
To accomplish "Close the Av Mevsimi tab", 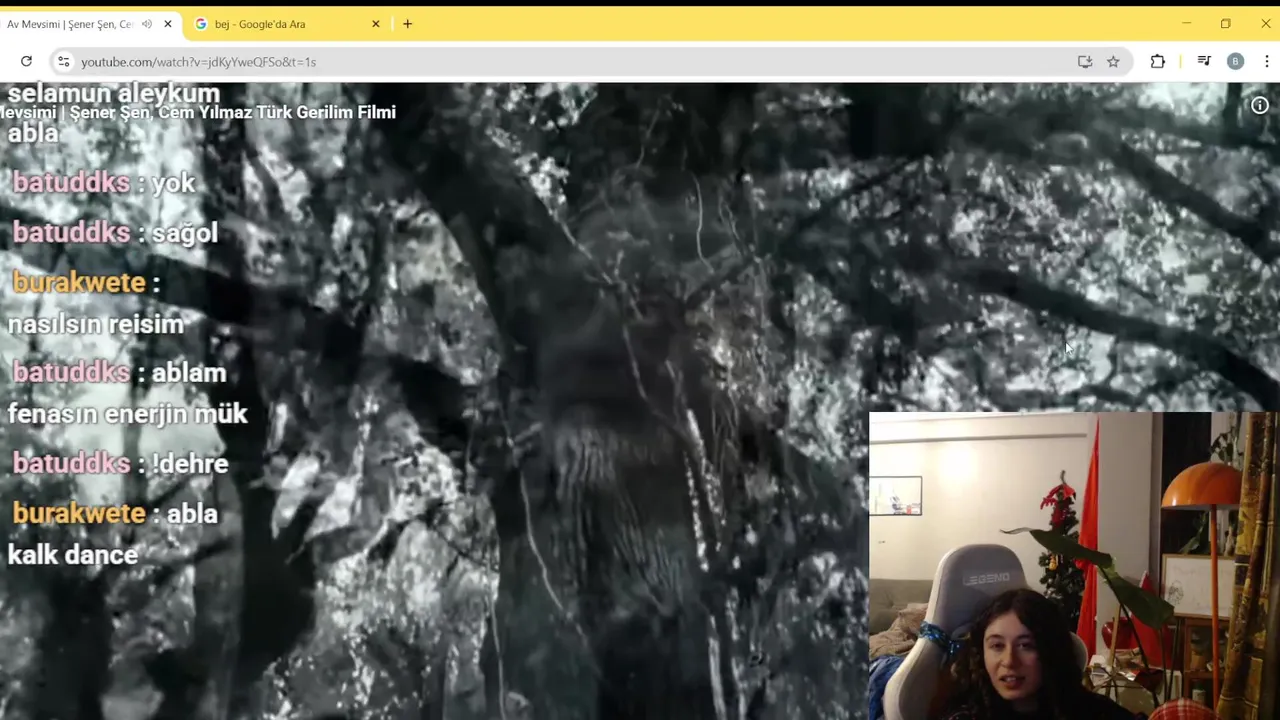I will coord(168,24).
